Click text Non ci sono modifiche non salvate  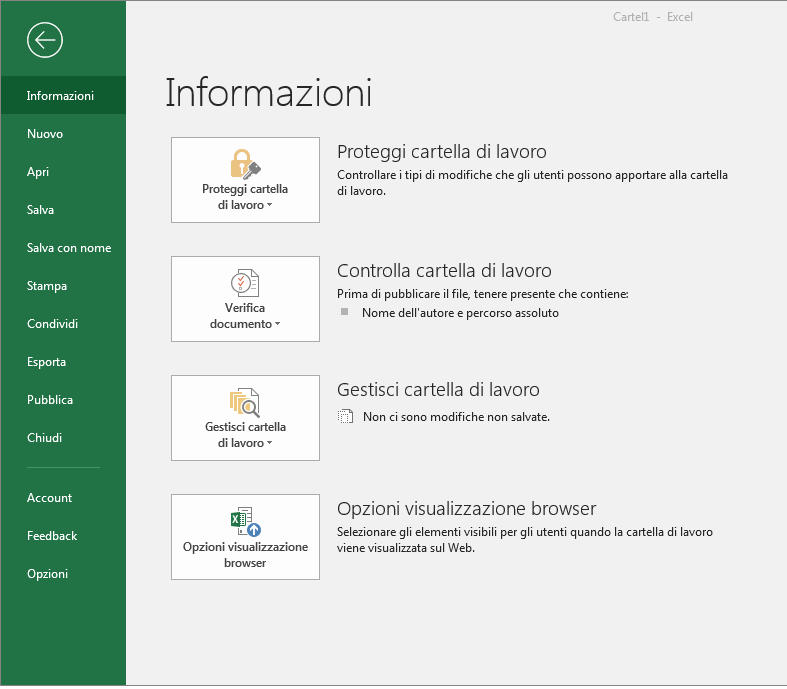point(456,417)
